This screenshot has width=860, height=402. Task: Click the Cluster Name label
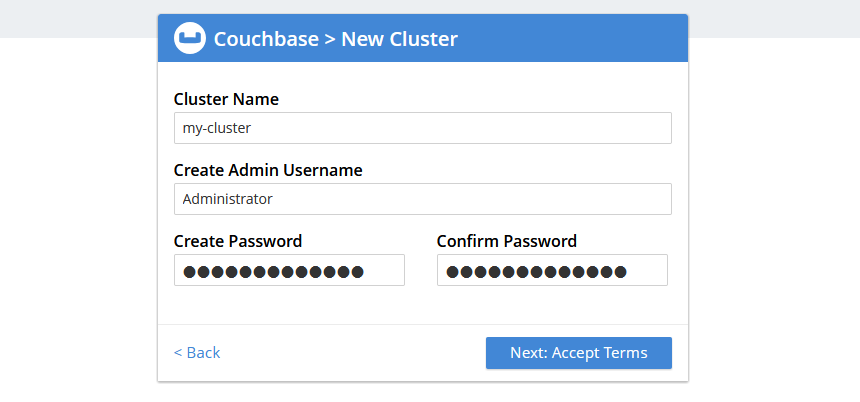226,99
